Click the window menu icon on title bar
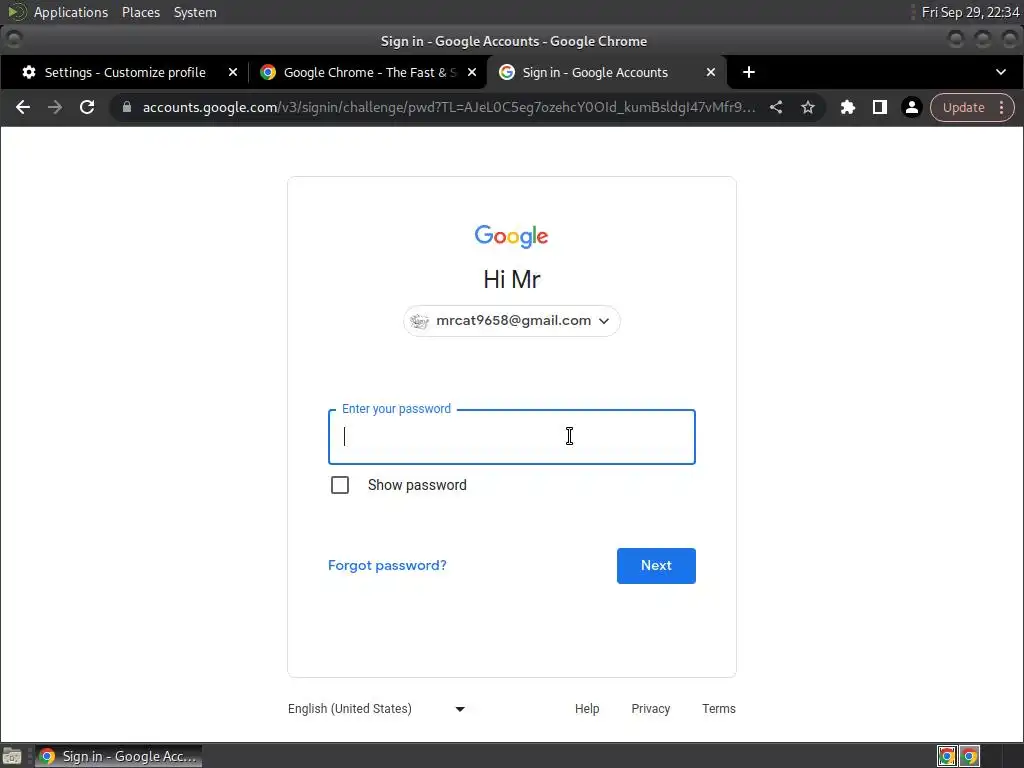This screenshot has width=1024, height=768. [14, 39]
